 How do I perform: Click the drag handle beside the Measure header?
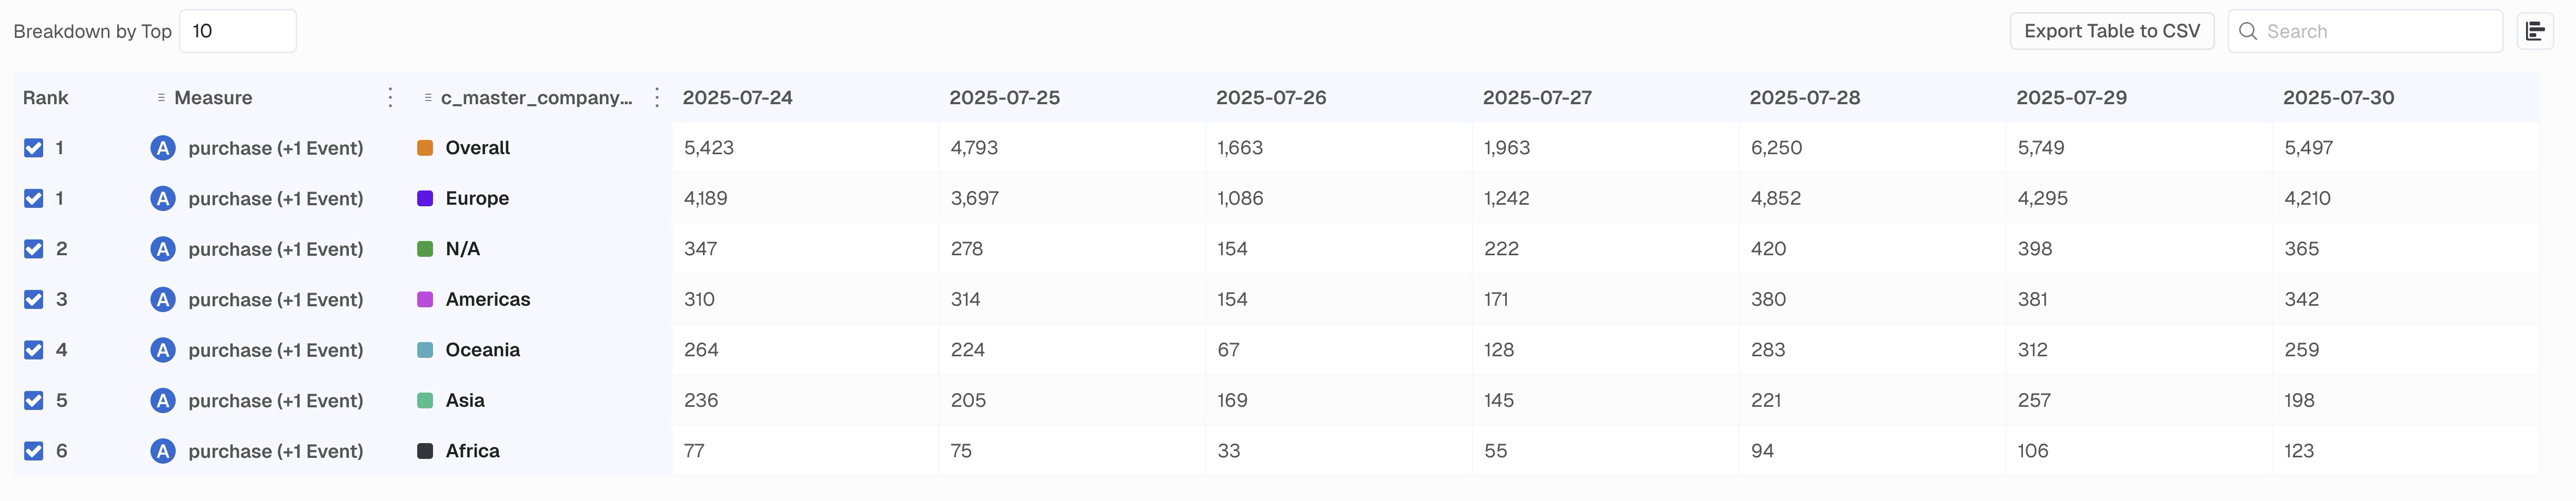pyautogui.click(x=161, y=97)
